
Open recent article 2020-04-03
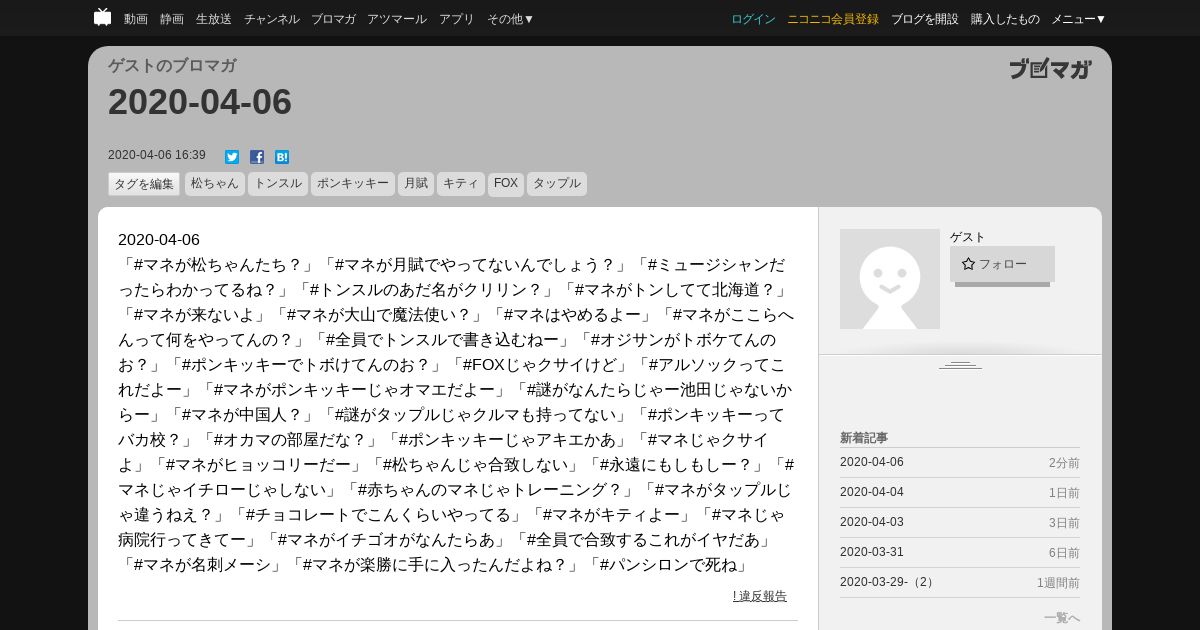872,522
